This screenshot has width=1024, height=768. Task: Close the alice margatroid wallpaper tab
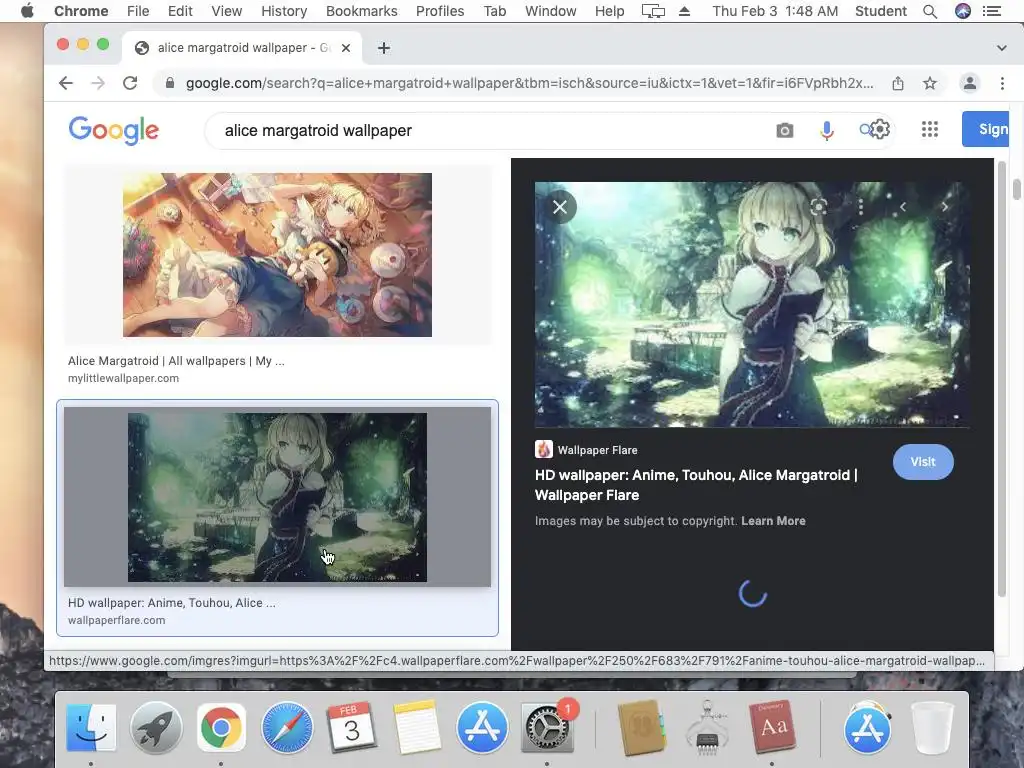346,48
